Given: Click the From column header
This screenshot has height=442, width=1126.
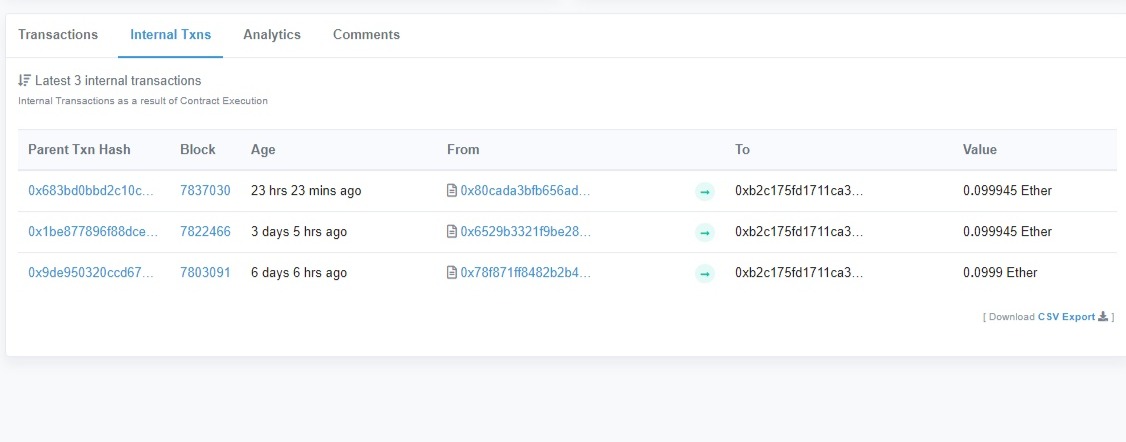Looking at the screenshot, I should point(462,150).
